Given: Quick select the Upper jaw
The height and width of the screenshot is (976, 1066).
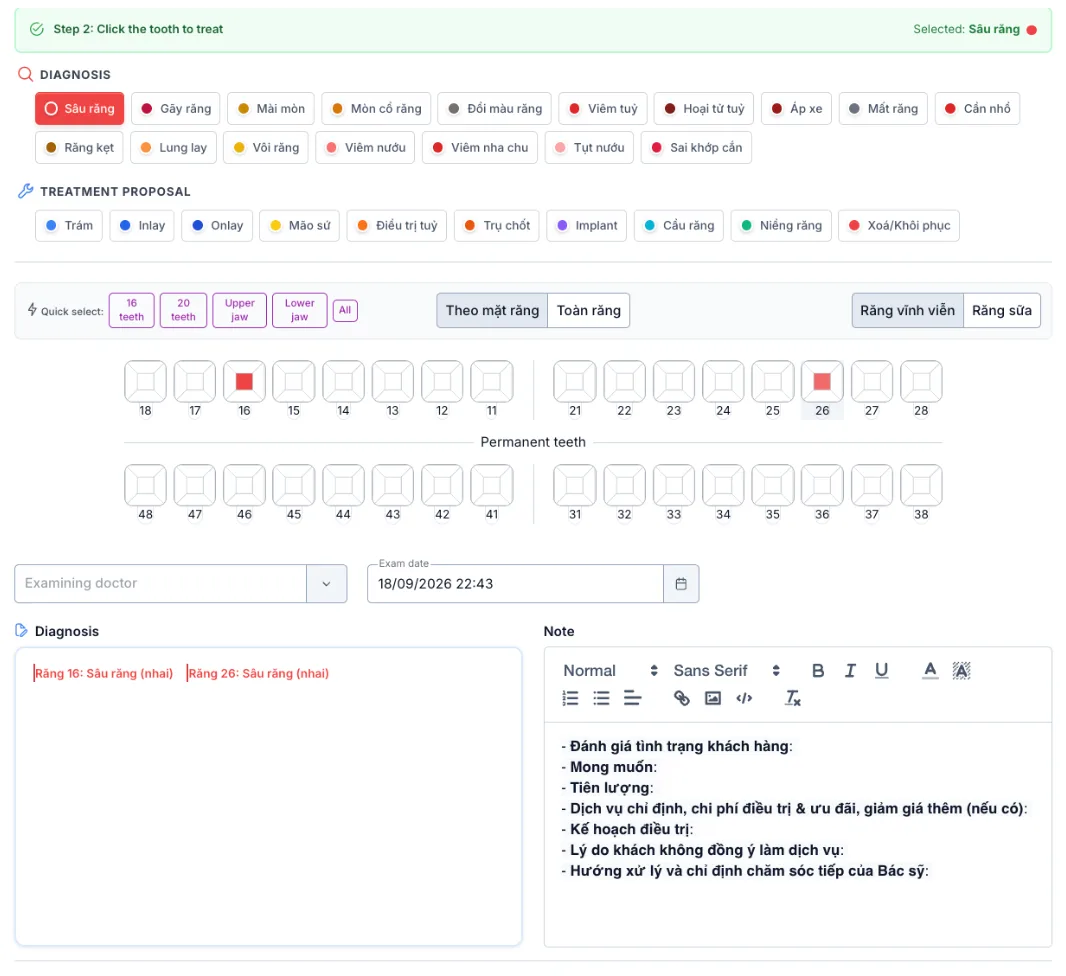Looking at the screenshot, I should click(239, 311).
